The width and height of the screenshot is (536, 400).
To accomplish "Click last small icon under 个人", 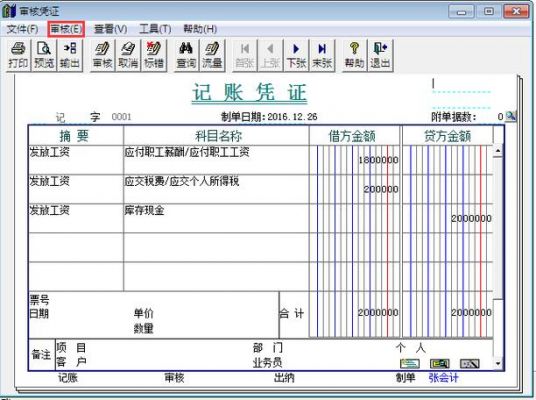I will coord(470,364).
